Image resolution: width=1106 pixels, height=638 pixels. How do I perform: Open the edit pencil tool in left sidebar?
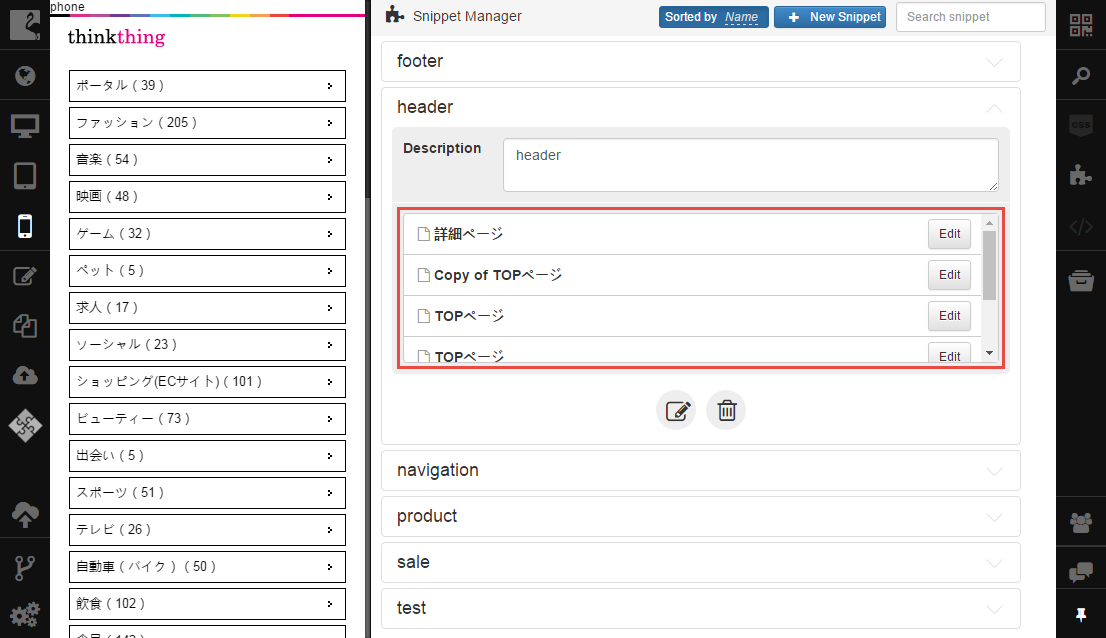tap(25, 276)
